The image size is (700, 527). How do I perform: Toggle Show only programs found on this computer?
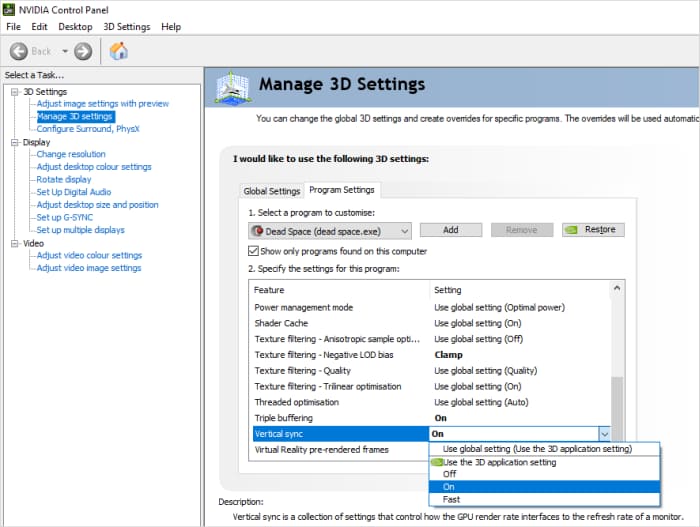(253, 251)
